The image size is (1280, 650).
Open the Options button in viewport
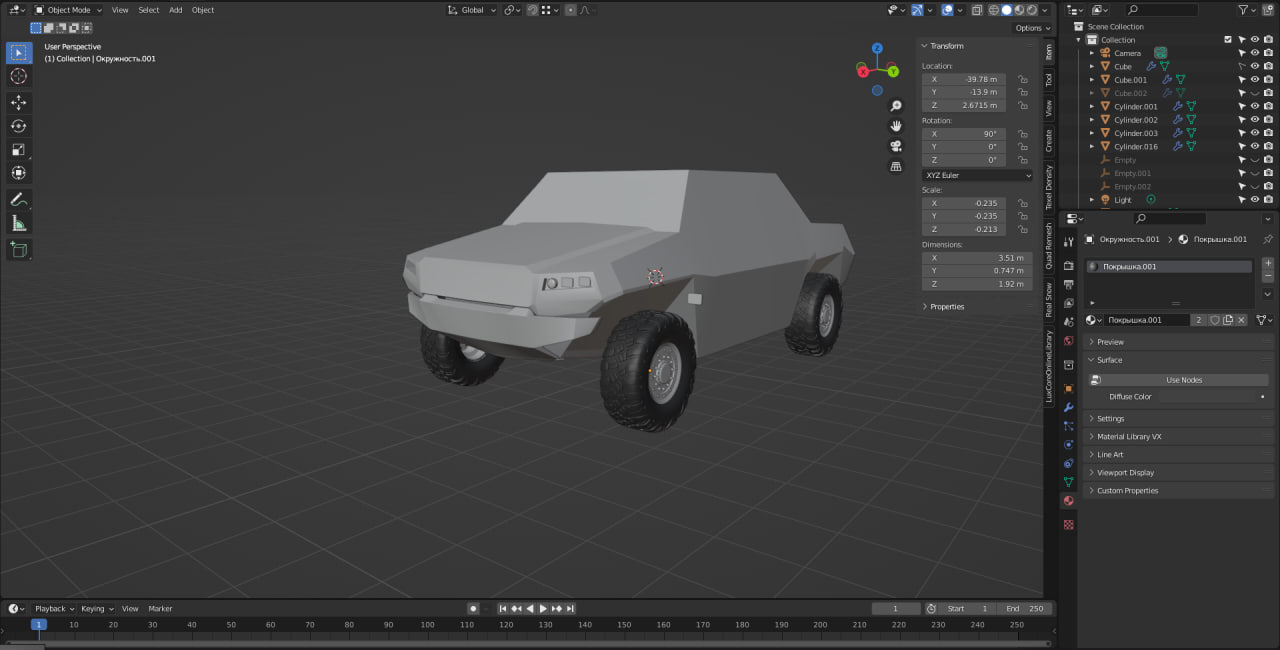(1029, 28)
